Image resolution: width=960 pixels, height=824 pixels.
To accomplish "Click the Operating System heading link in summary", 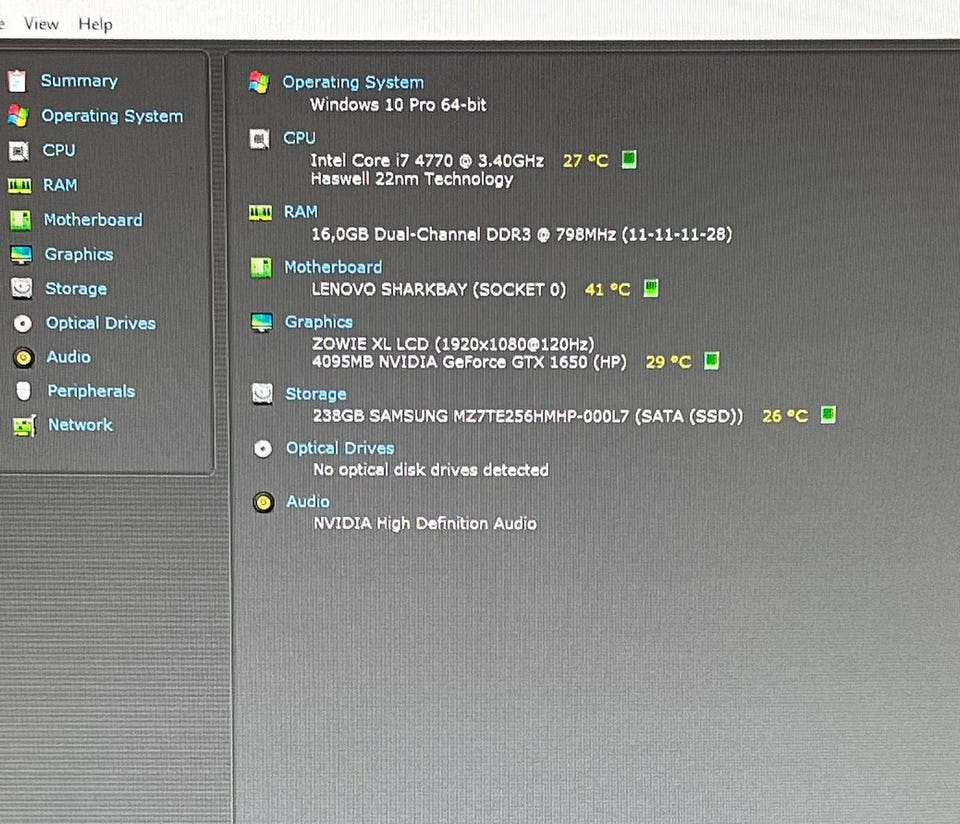I will click(x=353, y=82).
